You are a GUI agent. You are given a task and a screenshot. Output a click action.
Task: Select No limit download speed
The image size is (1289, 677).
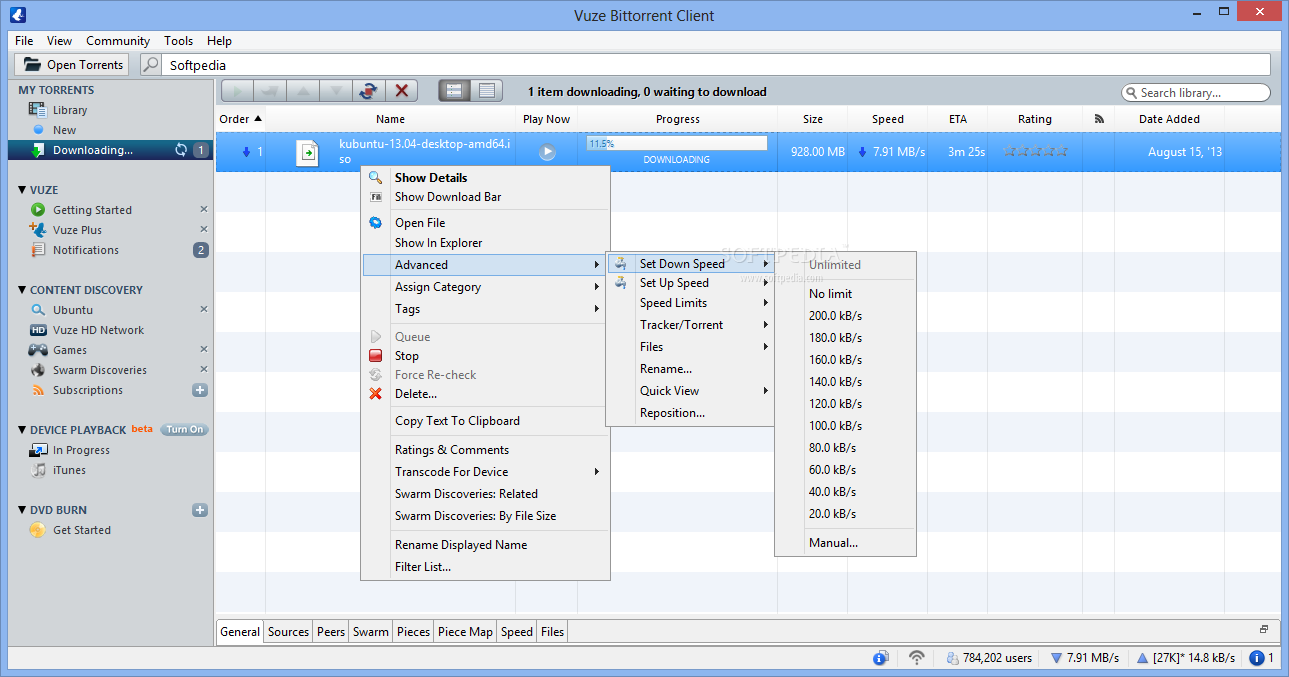coord(845,294)
